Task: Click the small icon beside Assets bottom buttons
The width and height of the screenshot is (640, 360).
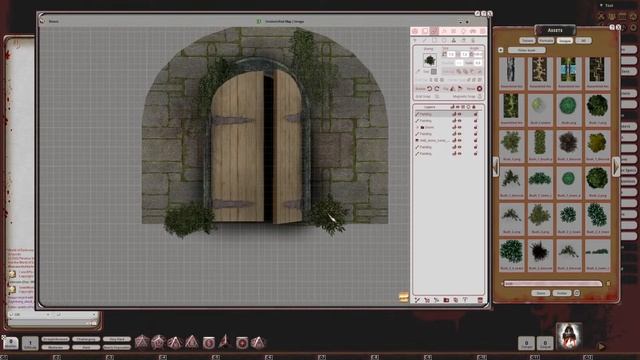Action: point(577,293)
